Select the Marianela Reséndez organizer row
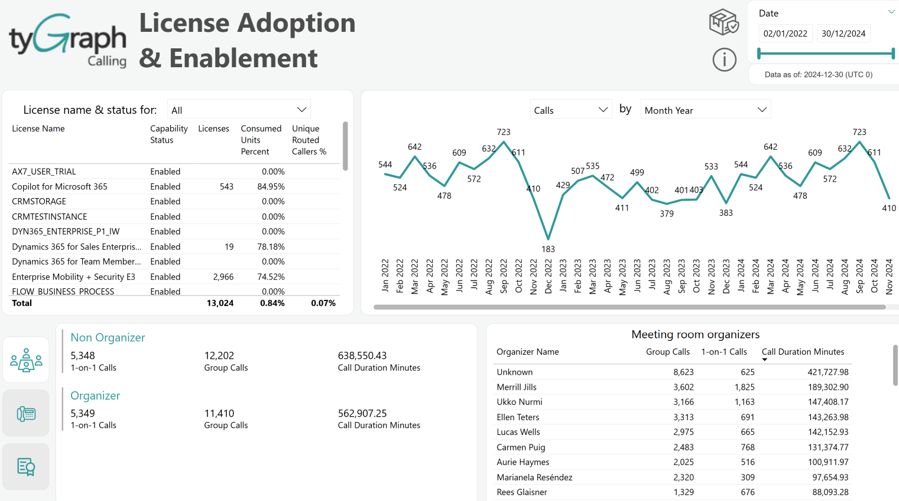899x501 pixels. [673, 477]
